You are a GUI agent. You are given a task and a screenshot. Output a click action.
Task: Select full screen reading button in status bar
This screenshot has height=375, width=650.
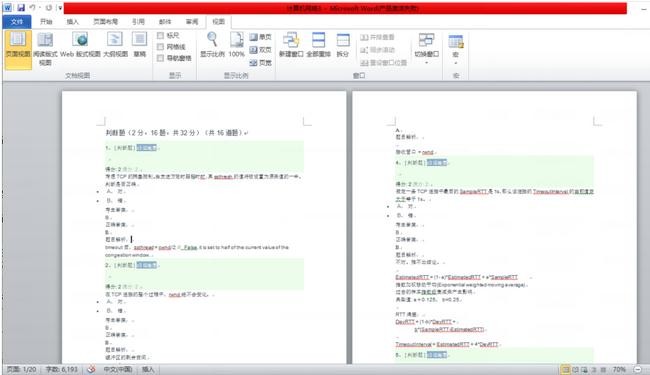pyautogui.click(x=575, y=369)
